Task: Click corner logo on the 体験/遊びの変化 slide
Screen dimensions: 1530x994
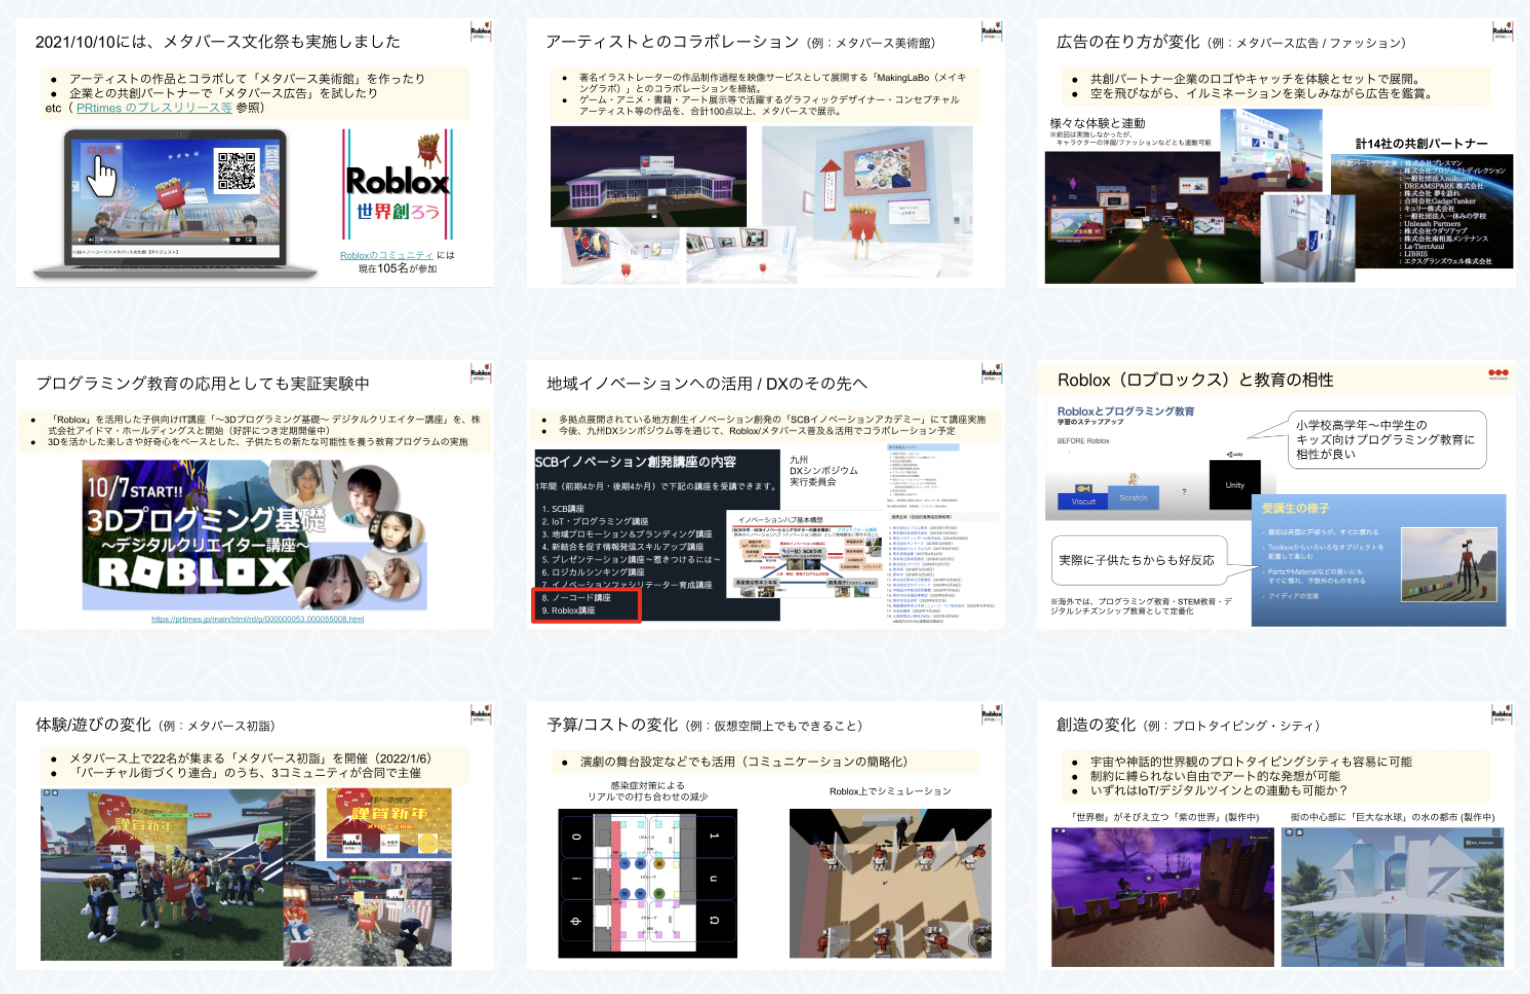Action: pyautogui.click(x=480, y=714)
